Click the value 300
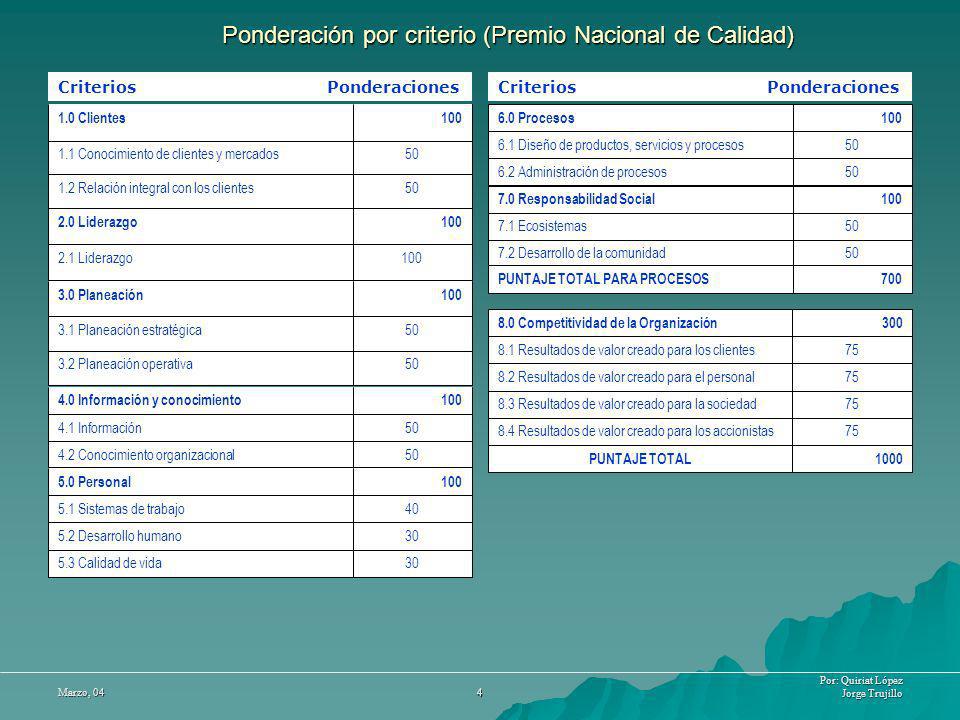This screenshot has height=720, width=960. (891, 323)
